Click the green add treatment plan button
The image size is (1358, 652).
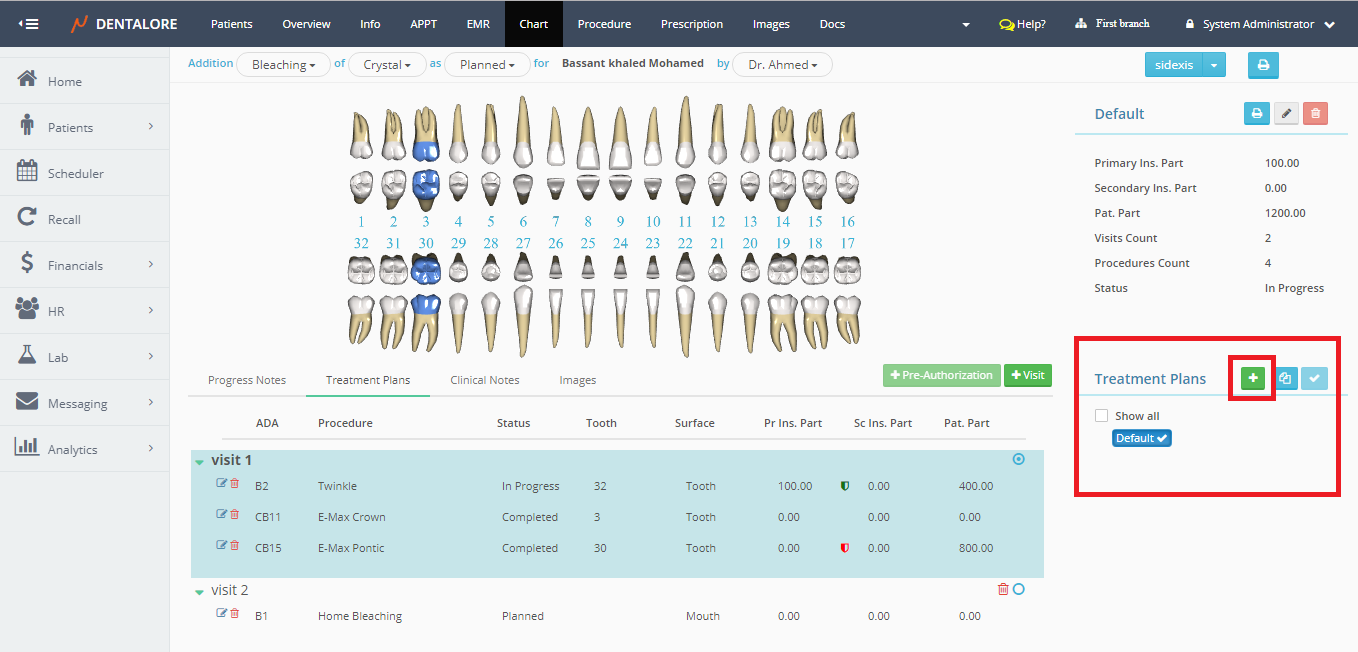point(1253,379)
